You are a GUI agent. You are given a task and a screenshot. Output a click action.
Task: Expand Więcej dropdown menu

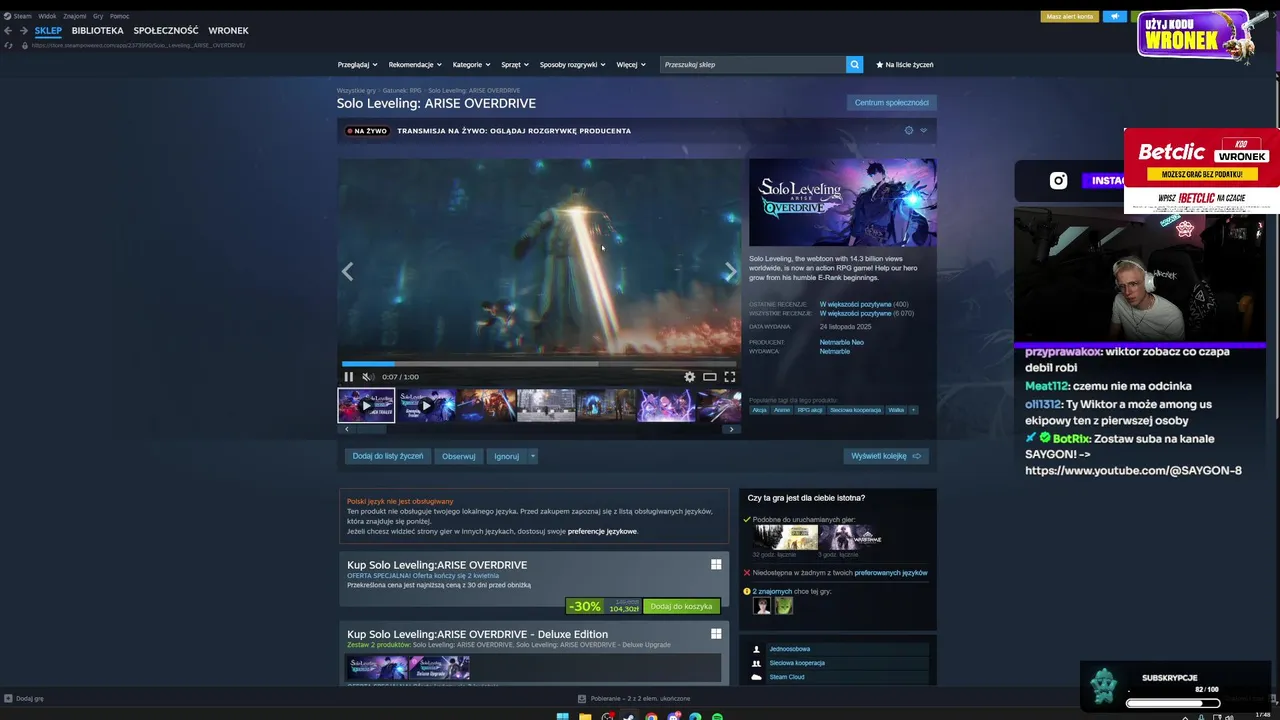tap(631, 64)
